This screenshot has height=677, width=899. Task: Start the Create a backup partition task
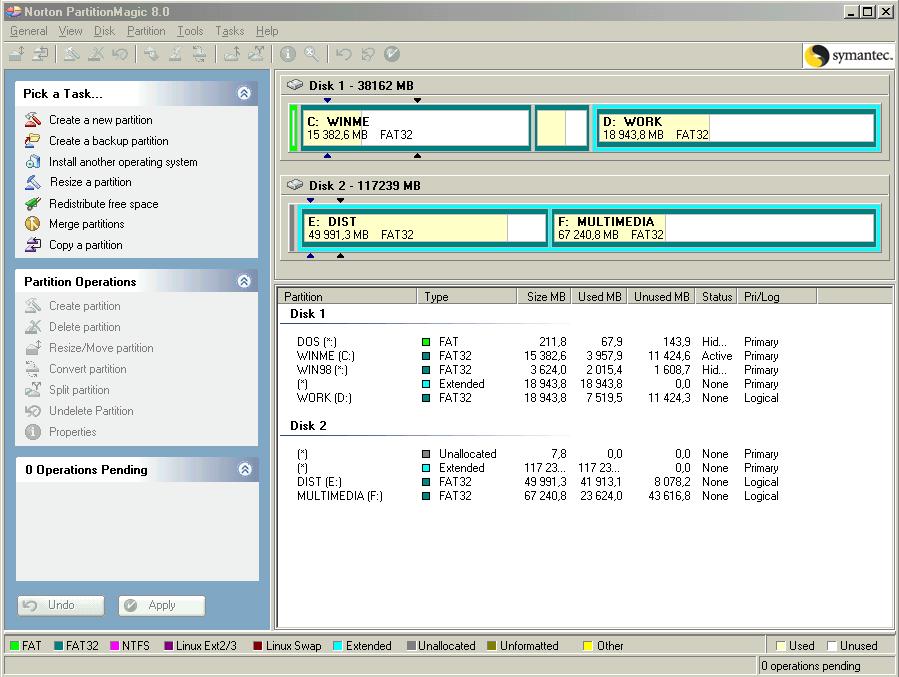[108, 140]
